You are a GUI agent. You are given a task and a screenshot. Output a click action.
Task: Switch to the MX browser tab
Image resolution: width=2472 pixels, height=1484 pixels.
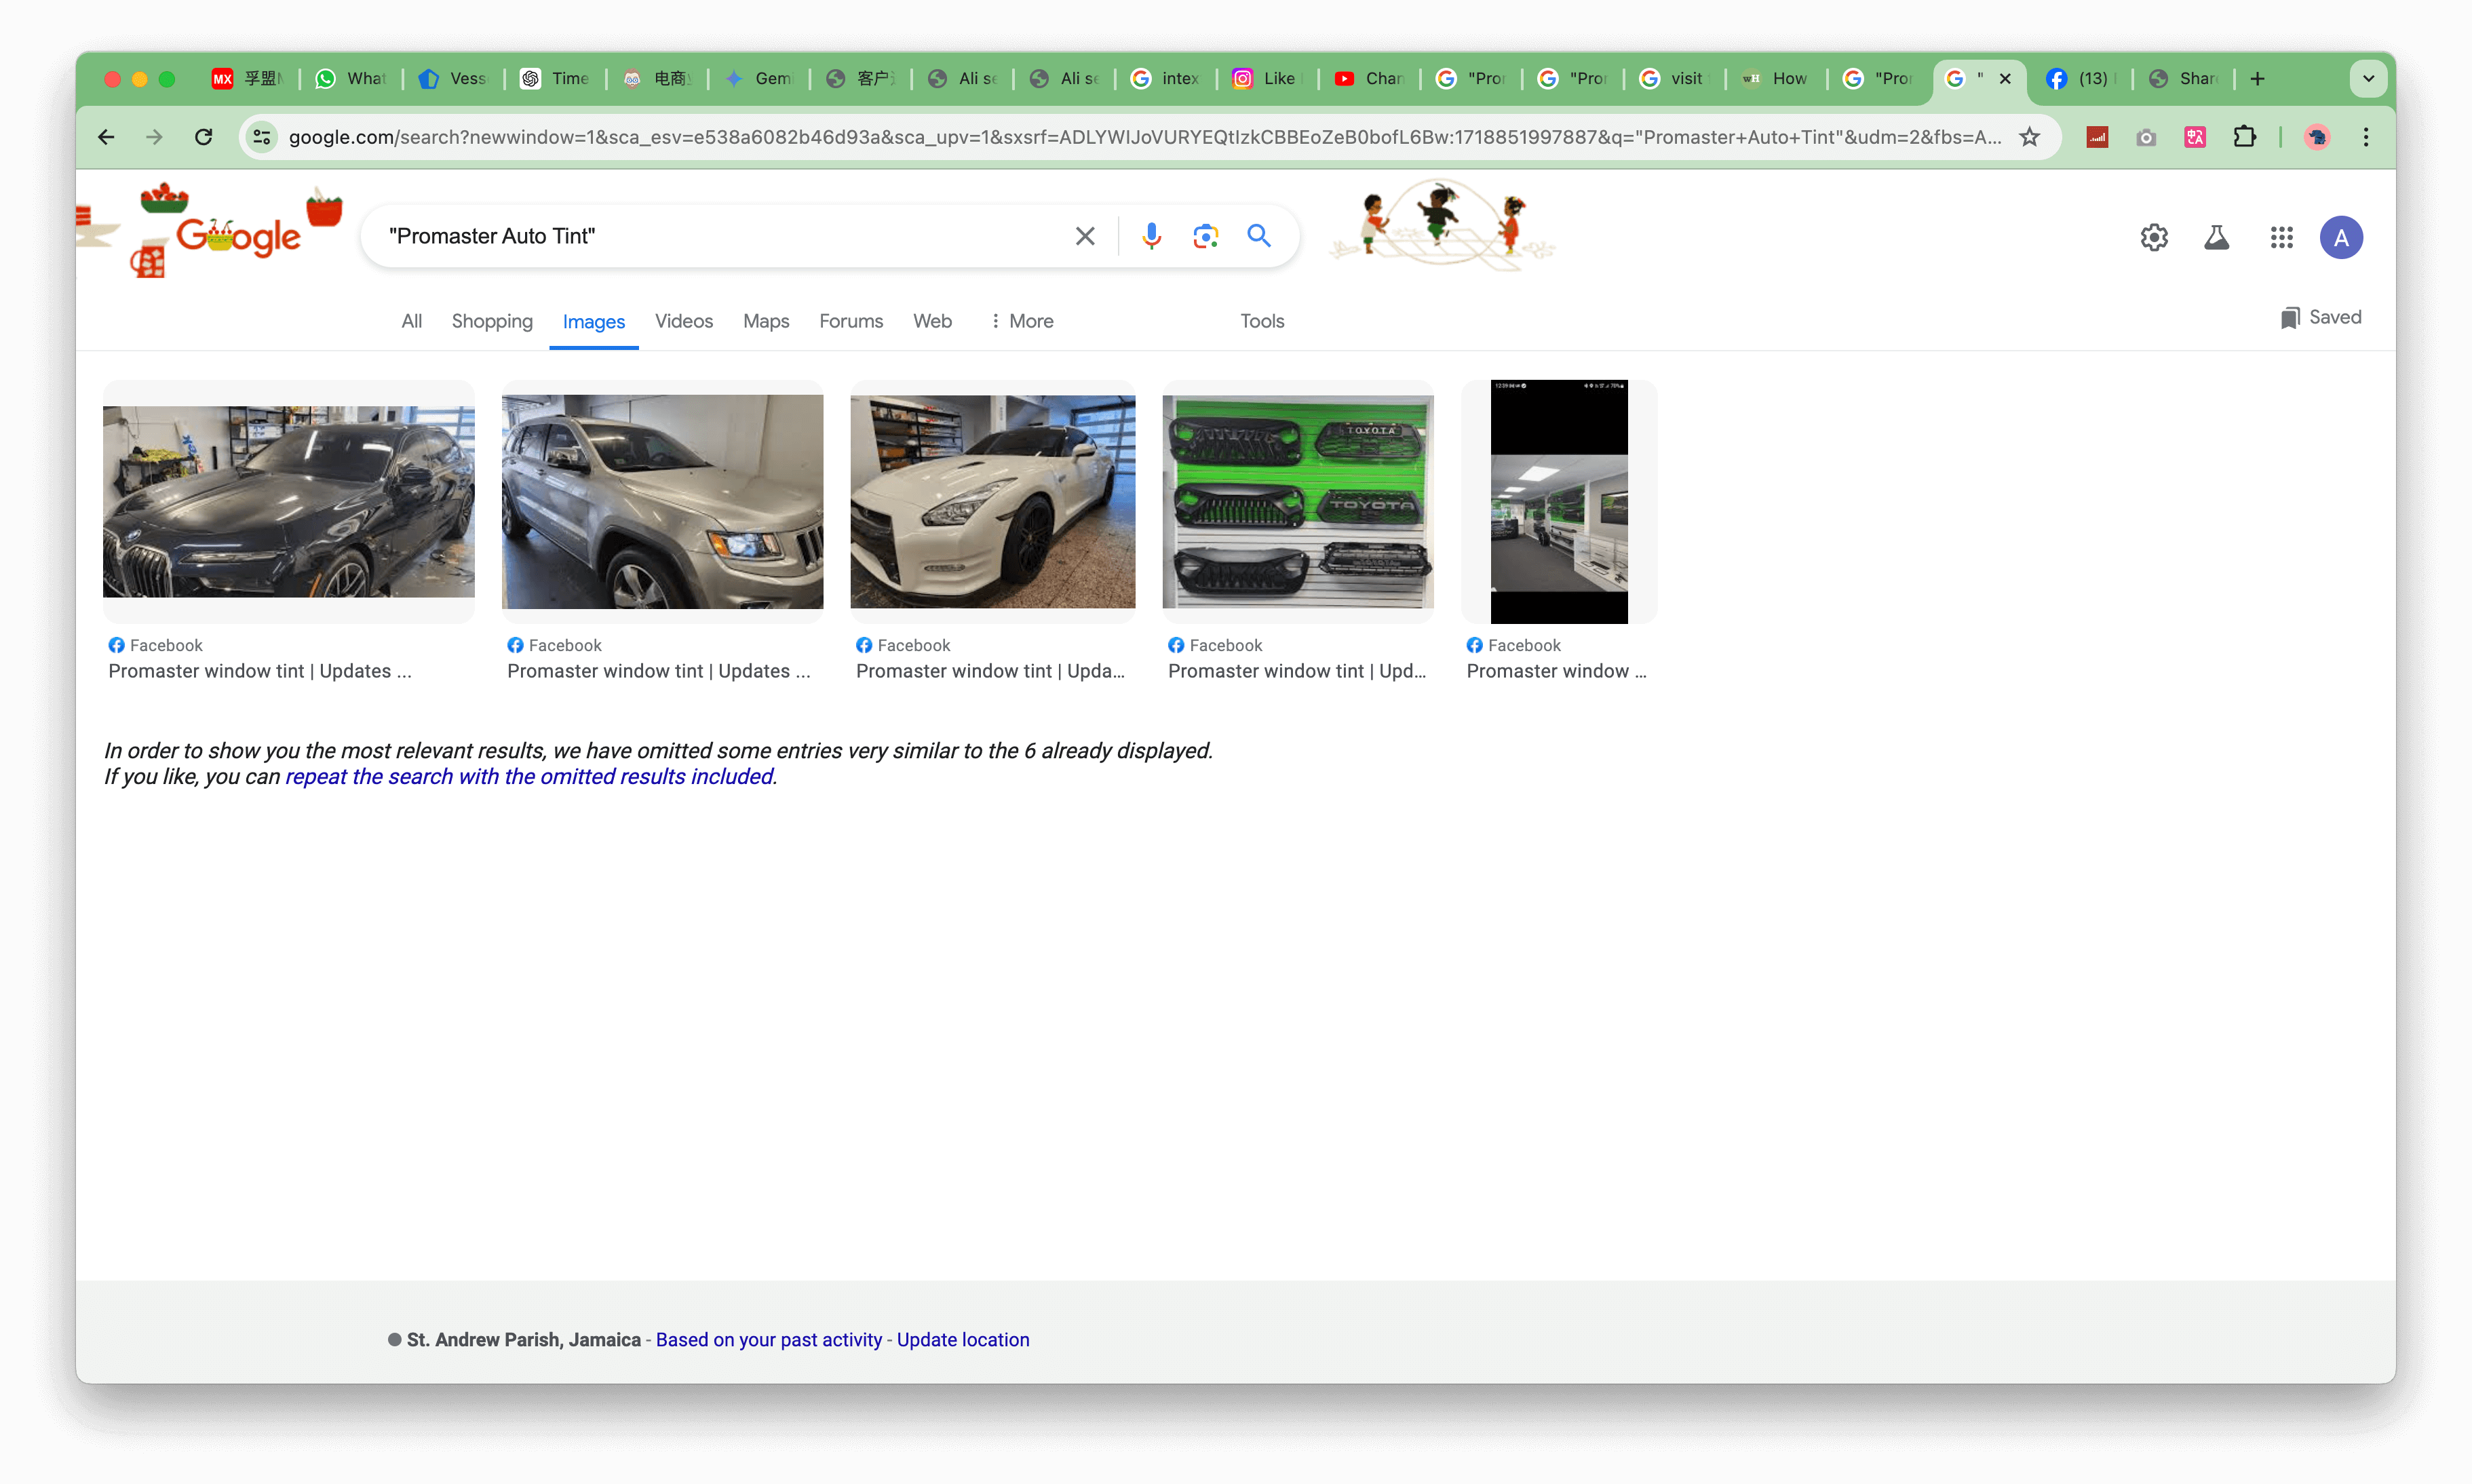[x=249, y=78]
